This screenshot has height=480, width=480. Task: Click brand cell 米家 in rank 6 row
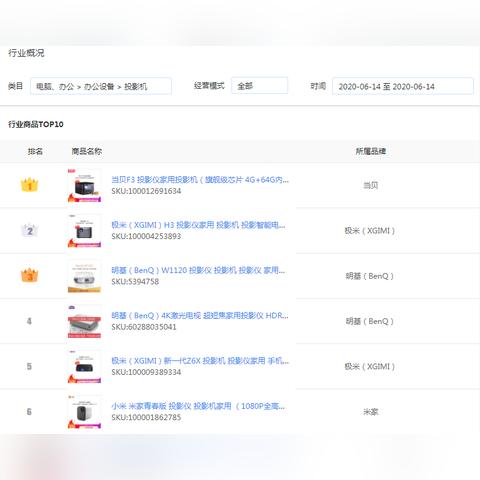pos(370,412)
